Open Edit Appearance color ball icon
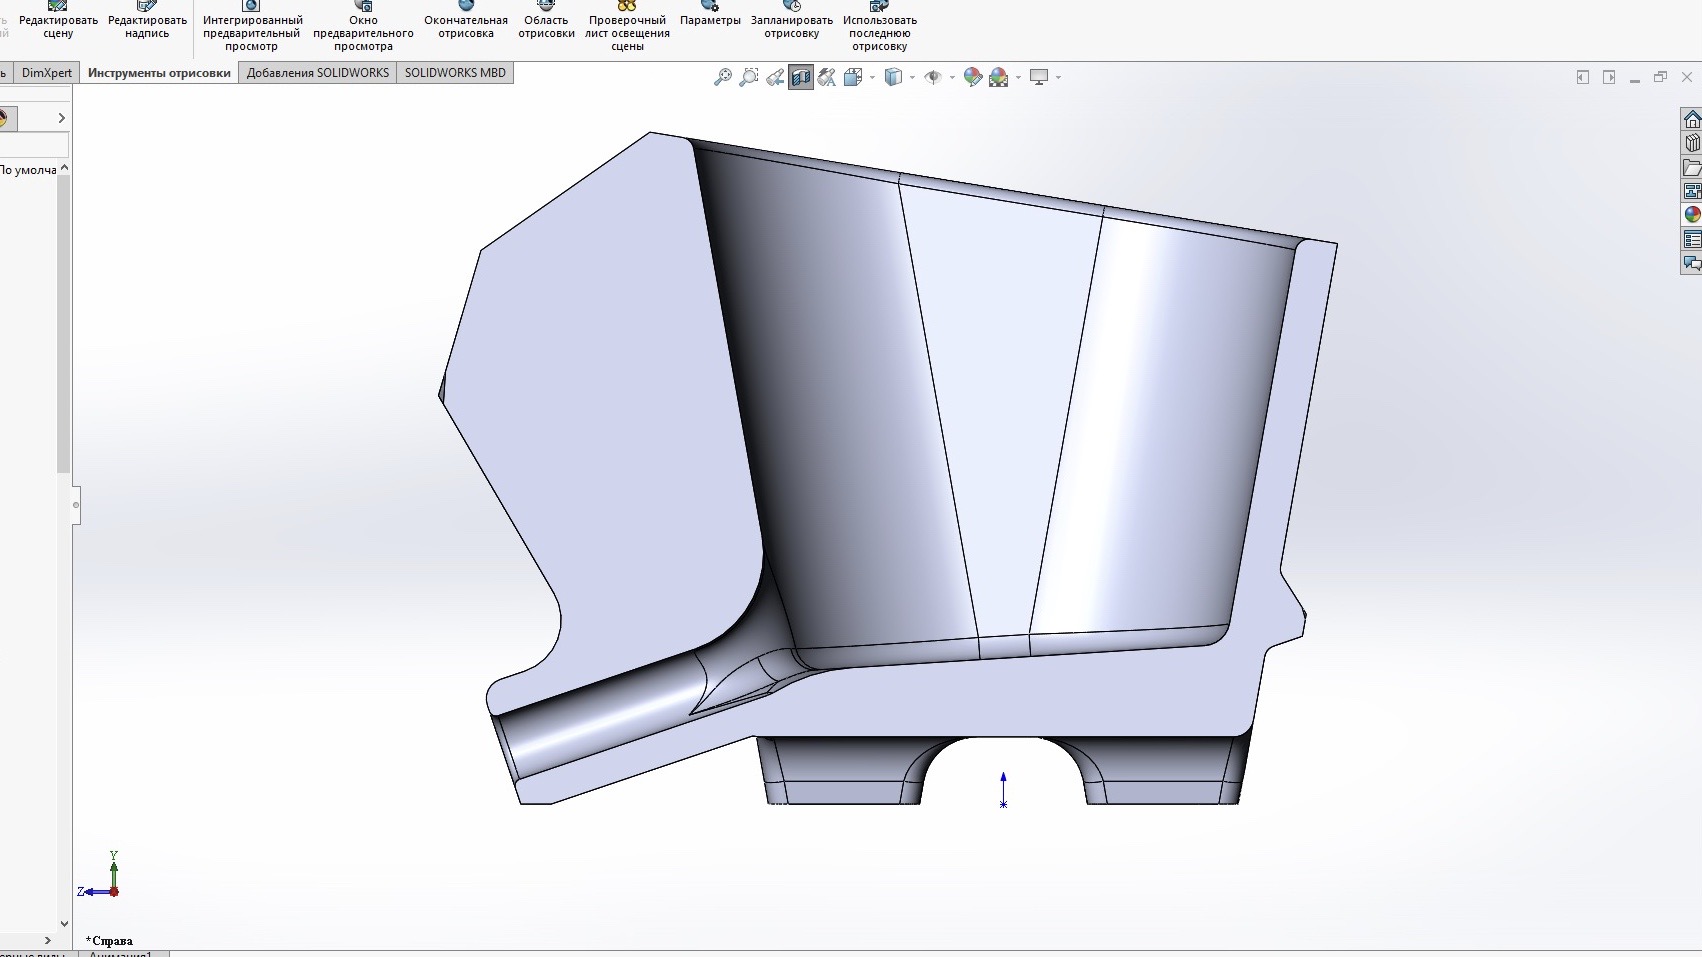The width and height of the screenshot is (1702, 957). coord(972,77)
